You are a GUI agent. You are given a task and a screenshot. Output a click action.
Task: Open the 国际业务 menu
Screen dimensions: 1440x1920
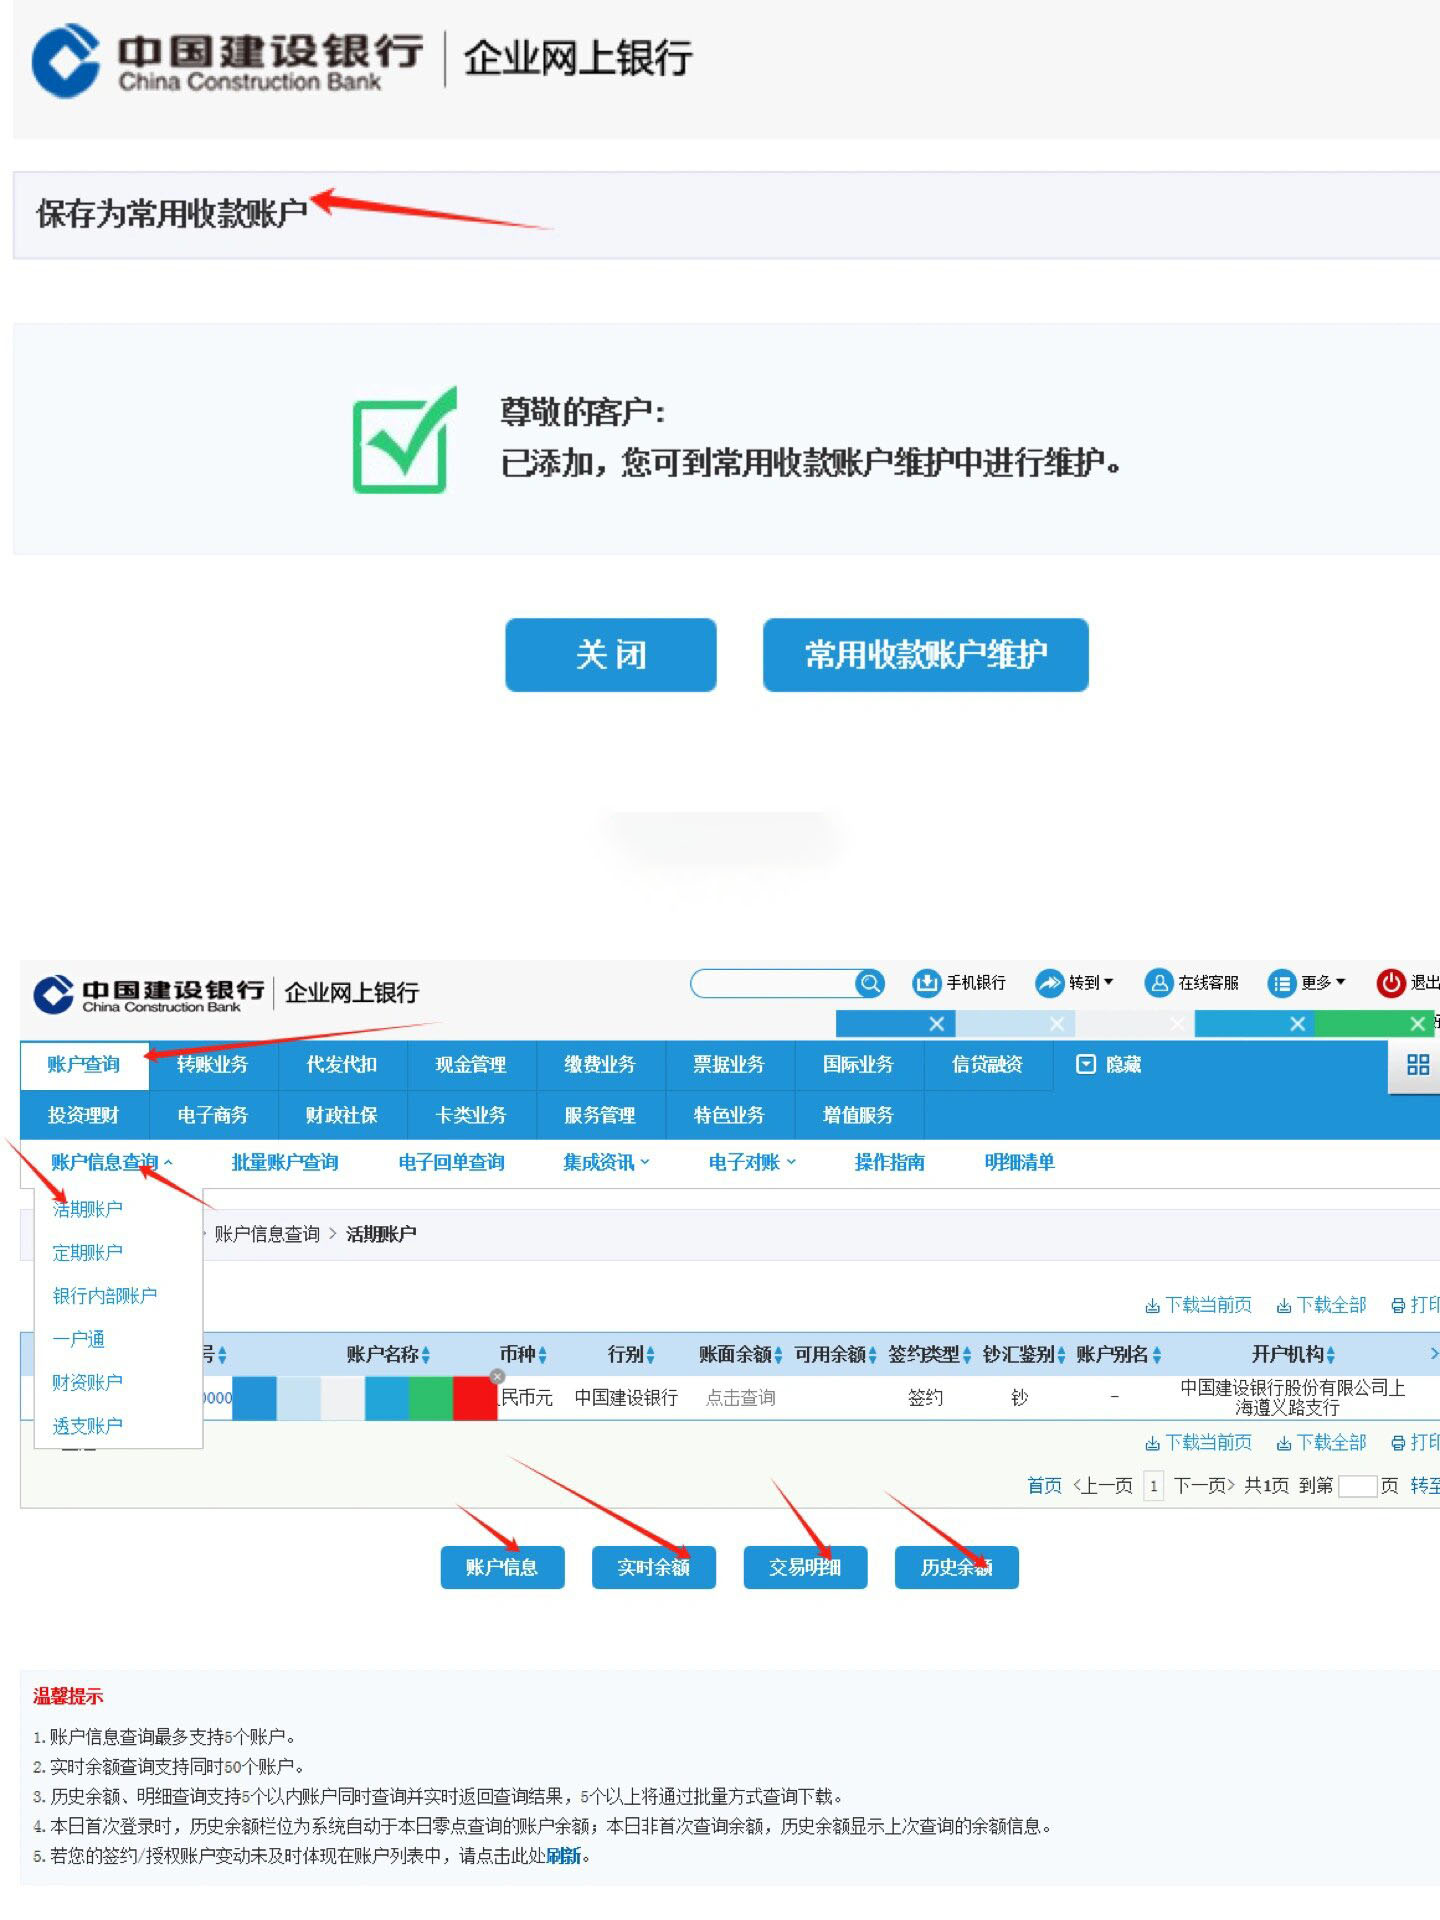[x=858, y=1065]
